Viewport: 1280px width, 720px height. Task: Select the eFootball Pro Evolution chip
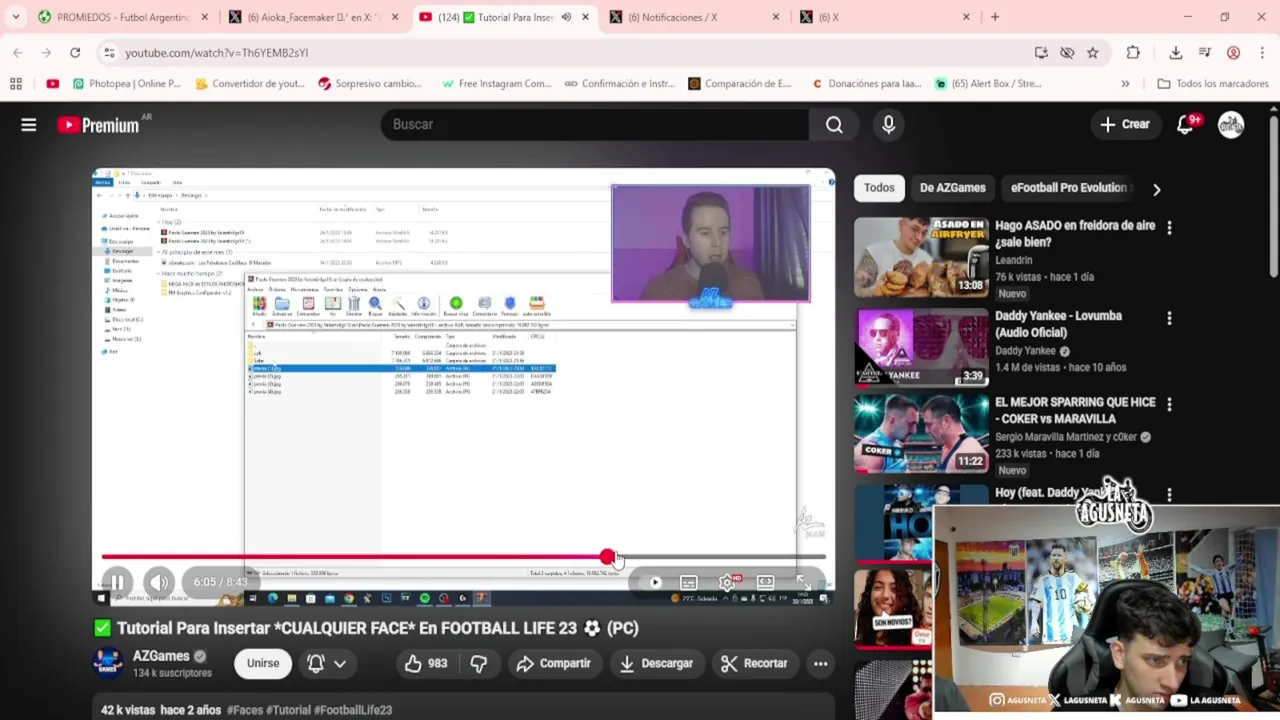click(x=1068, y=187)
